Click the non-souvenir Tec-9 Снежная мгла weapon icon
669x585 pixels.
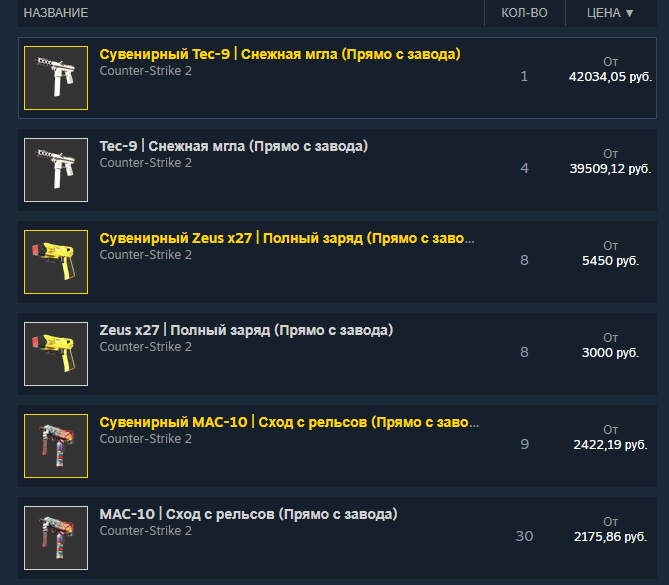pyautogui.click(x=56, y=170)
